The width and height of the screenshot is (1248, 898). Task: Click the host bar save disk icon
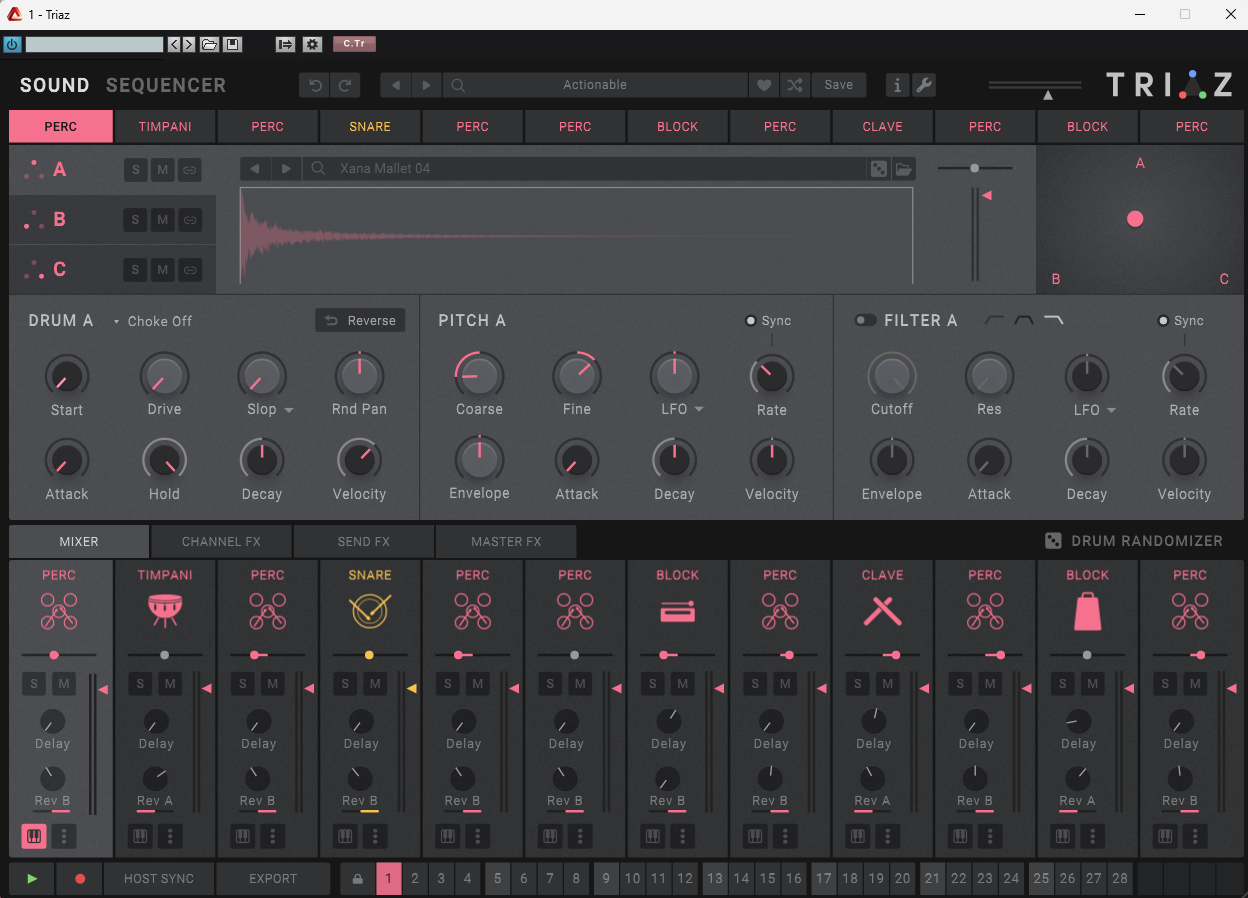(x=232, y=44)
